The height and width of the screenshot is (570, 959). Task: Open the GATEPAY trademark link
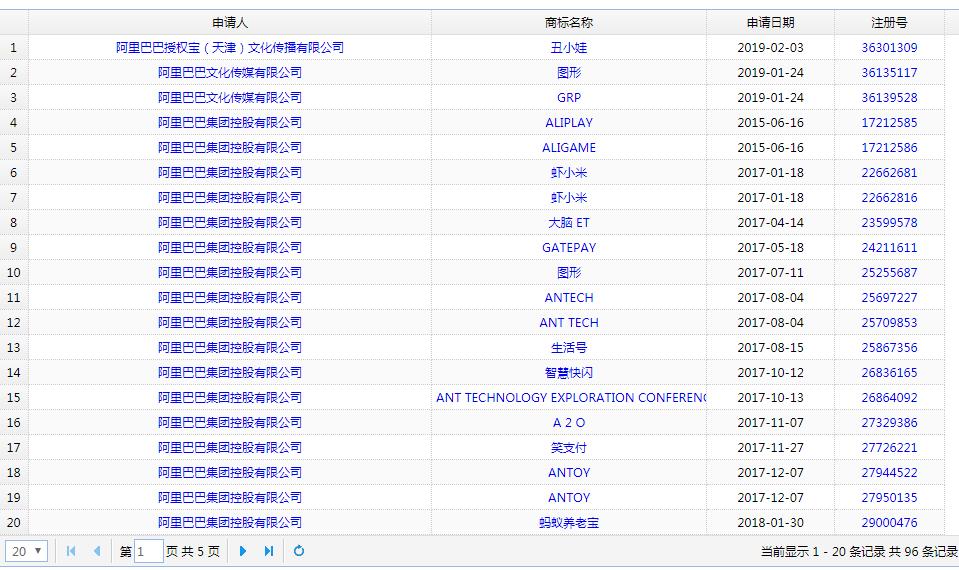pyautogui.click(x=568, y=247)
